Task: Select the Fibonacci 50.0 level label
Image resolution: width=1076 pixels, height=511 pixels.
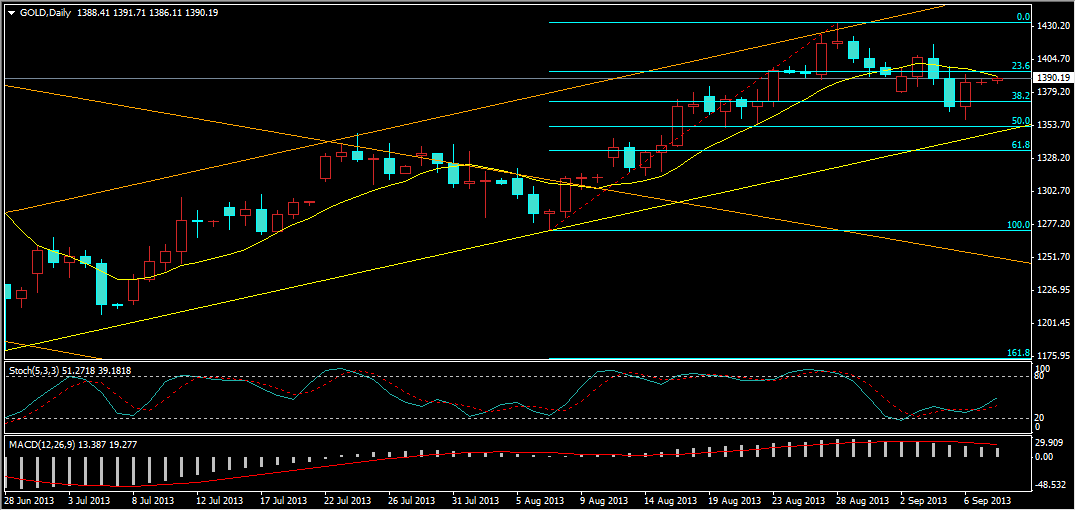Action: click(x=1020, y=121)
